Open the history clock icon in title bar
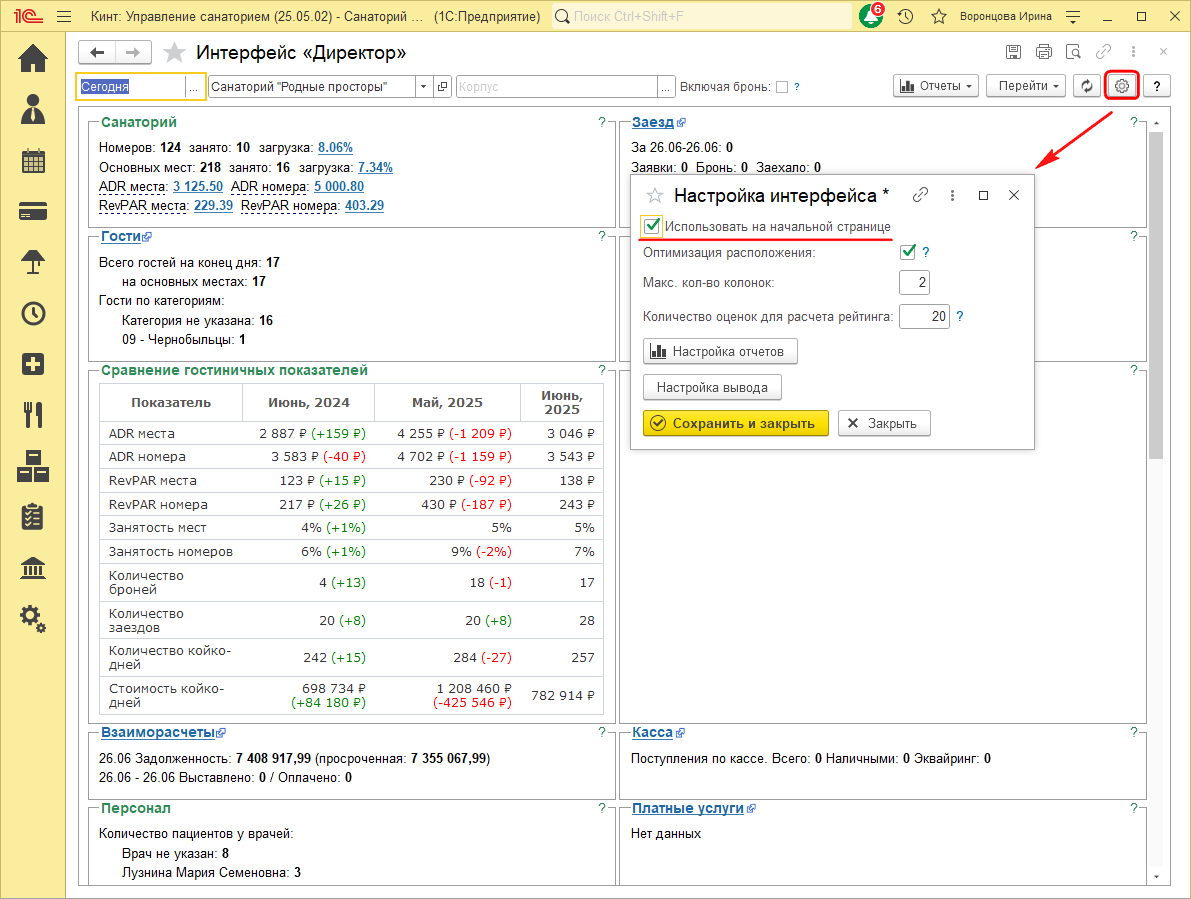The height and width of the screenshot is (899, 1191). click(x=905, y=17)
